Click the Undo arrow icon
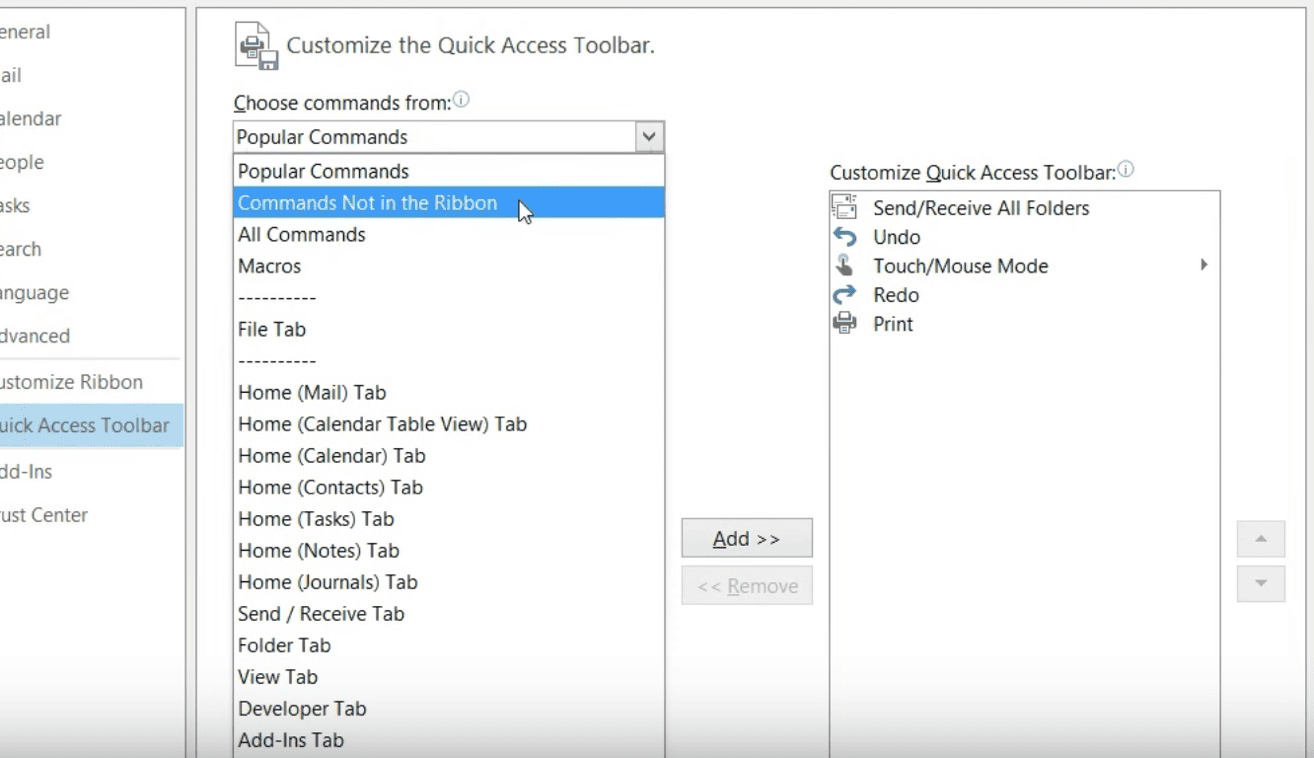This screenshot has width=1314, height=758. point(845,237)
